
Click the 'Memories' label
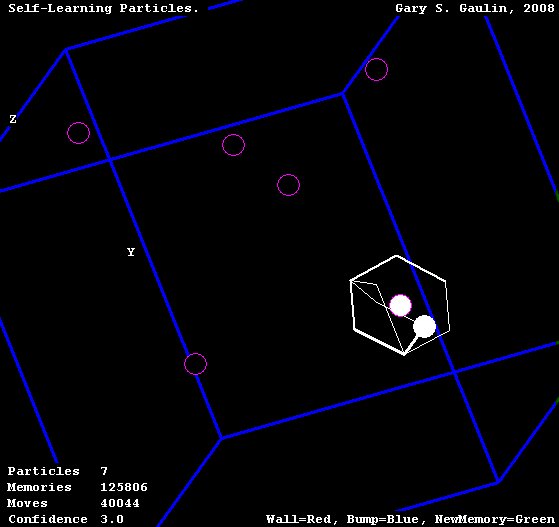coord(39,487)
